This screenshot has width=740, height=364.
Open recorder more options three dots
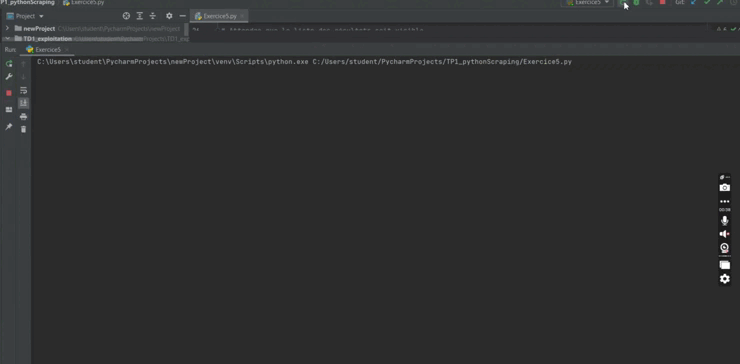pyautogui.click(x=724, y=202)
